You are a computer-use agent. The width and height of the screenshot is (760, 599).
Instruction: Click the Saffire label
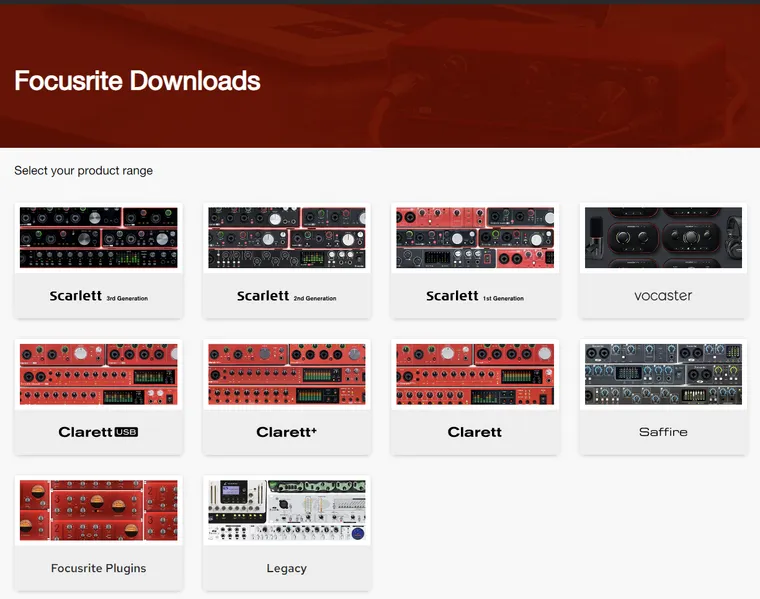click(x=663, y=432)
